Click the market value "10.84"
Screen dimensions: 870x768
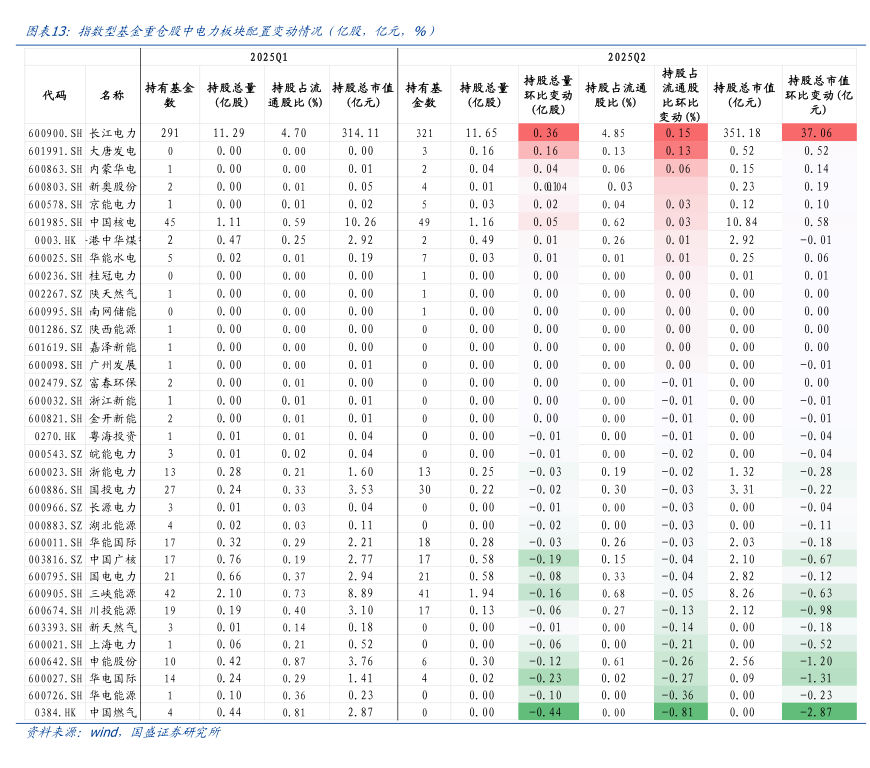click(x=742, y=222)
